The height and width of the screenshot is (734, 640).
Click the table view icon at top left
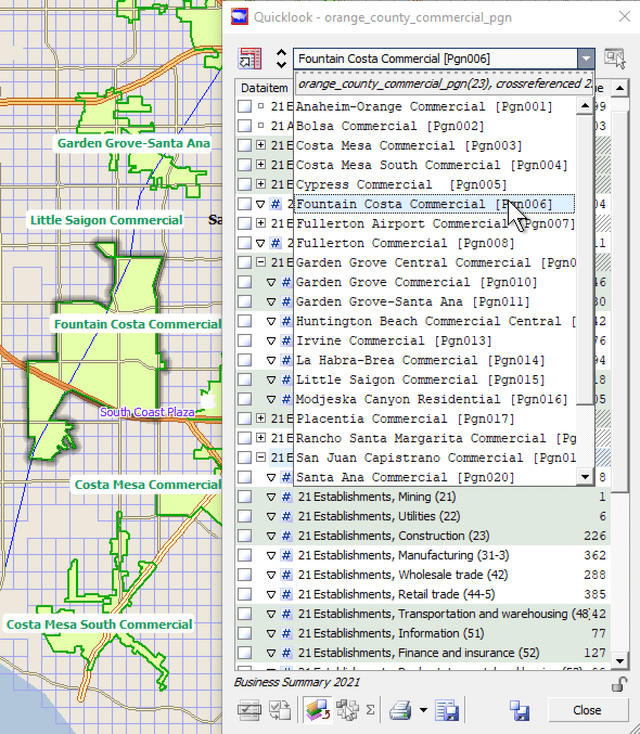[x=249, y=59]
